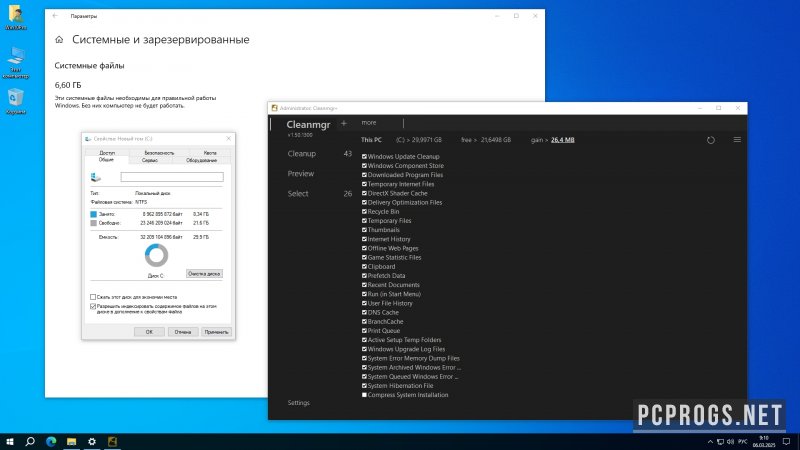Click the РУС language indicator

(x=743, y=442)
